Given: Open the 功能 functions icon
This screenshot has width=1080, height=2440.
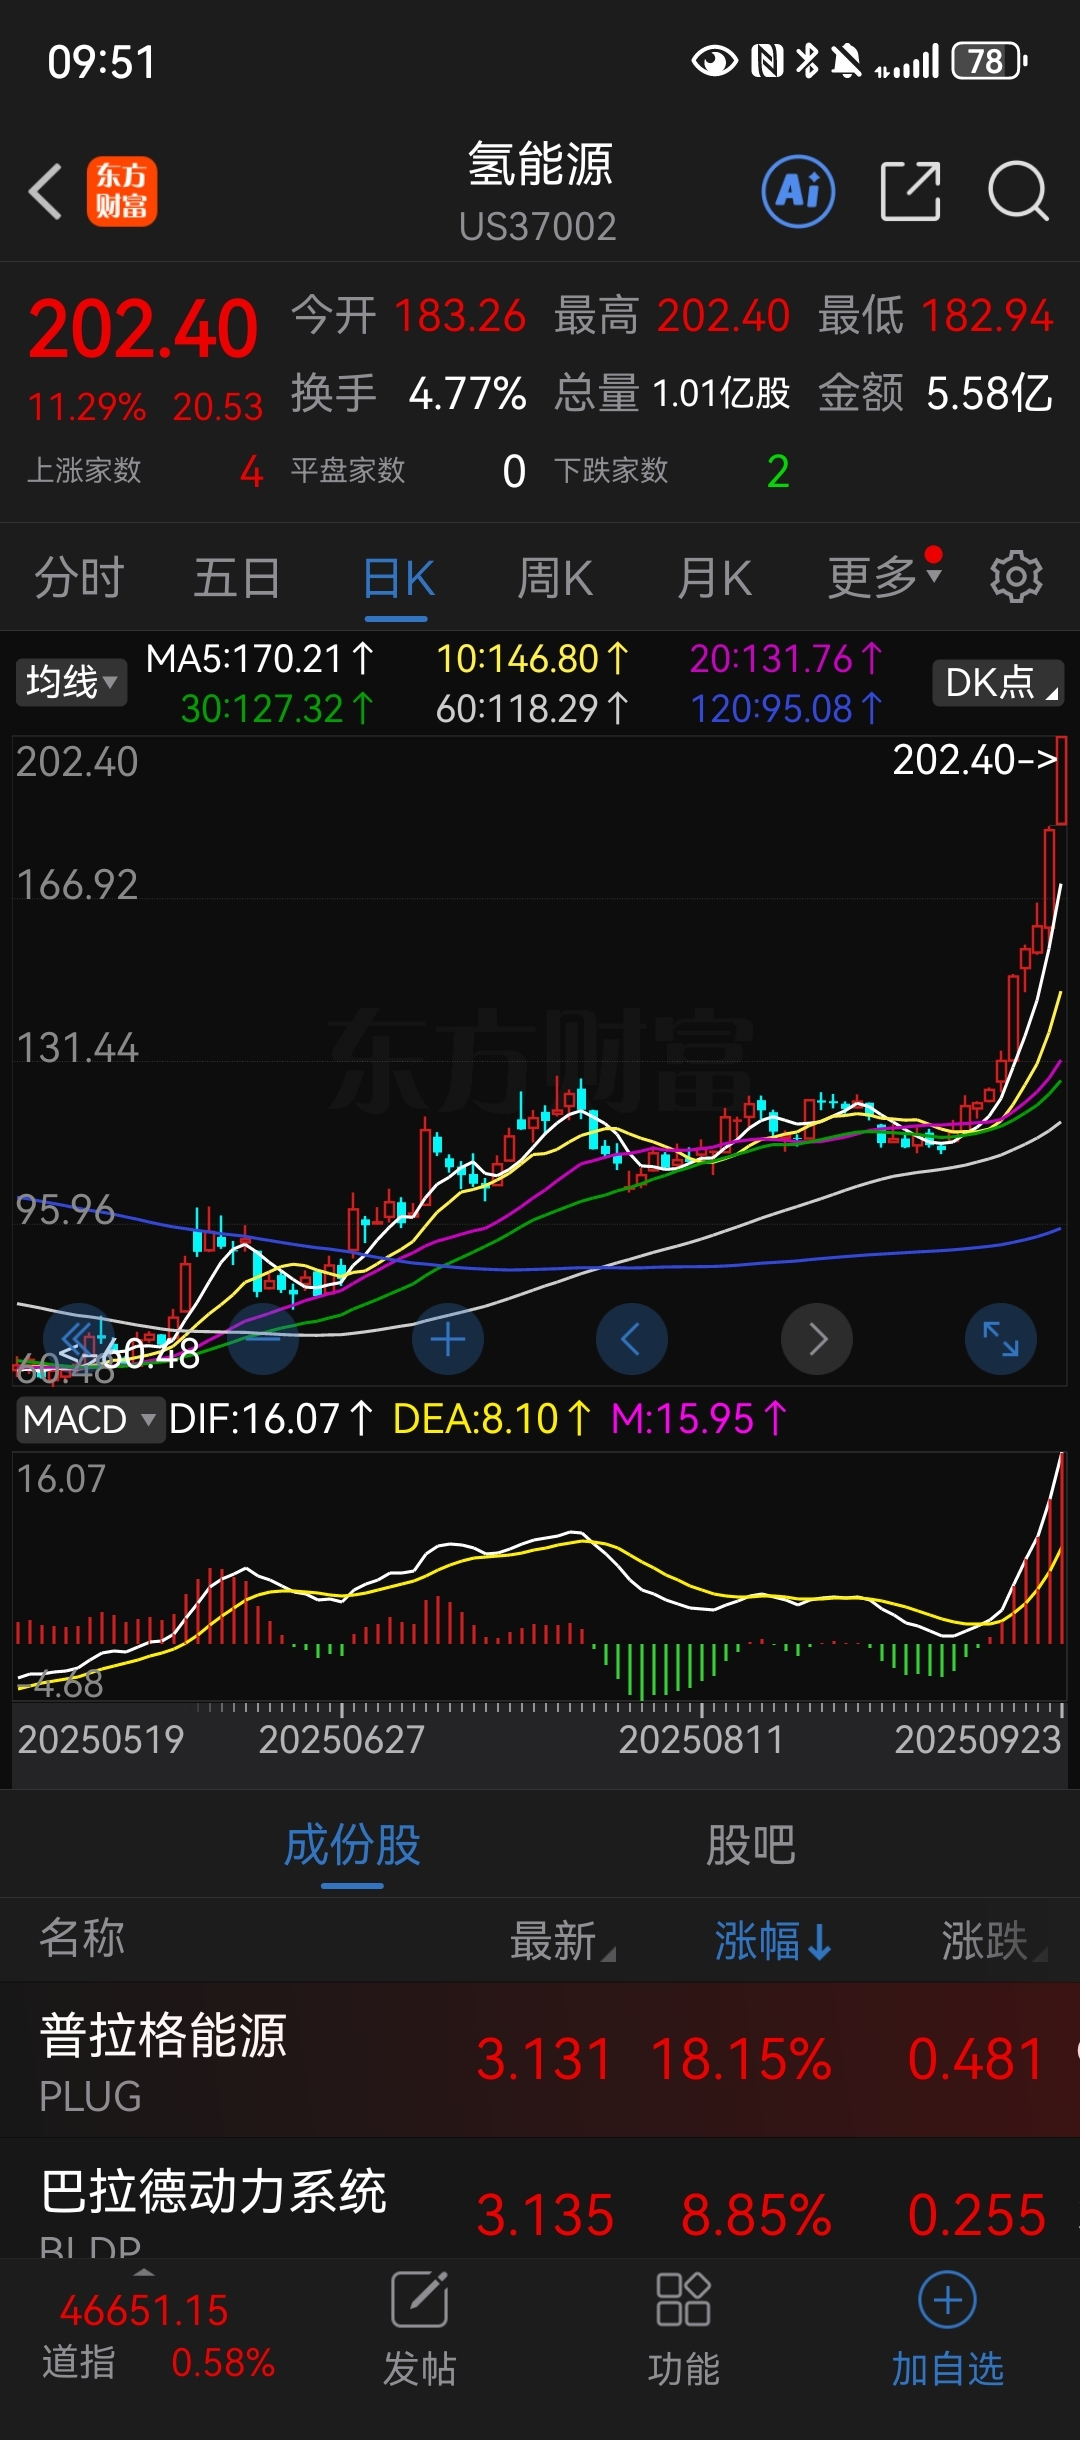Looking at the screenshot, I should coord(683,2330).
